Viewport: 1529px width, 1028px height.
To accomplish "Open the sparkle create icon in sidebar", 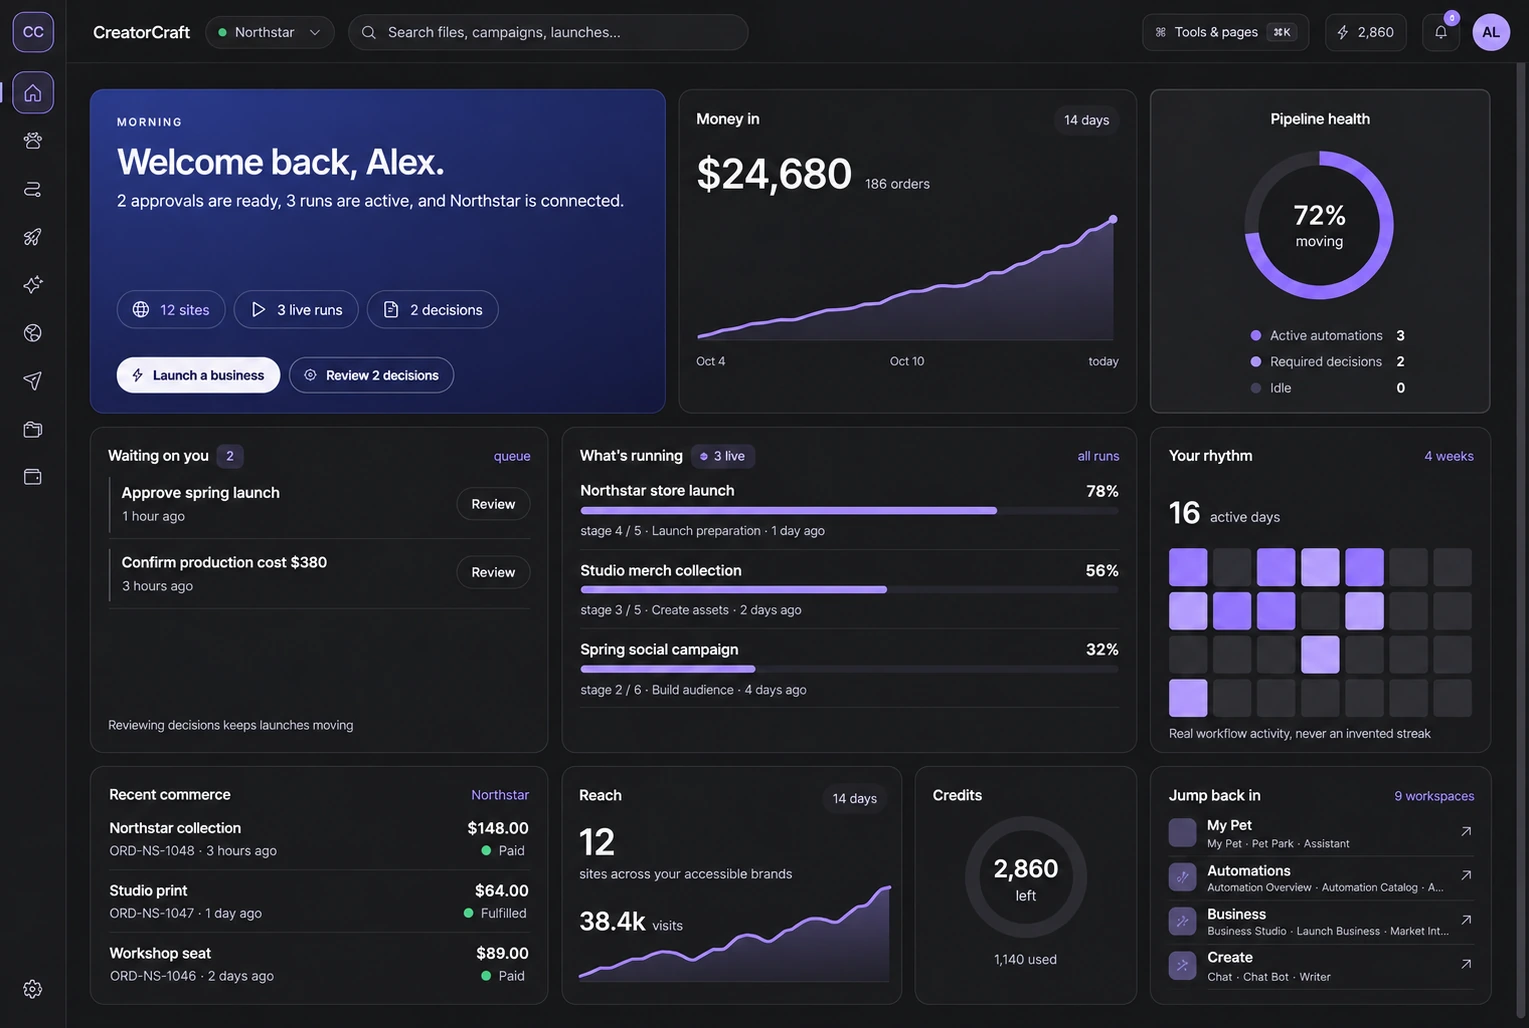I will pos(33,285).
